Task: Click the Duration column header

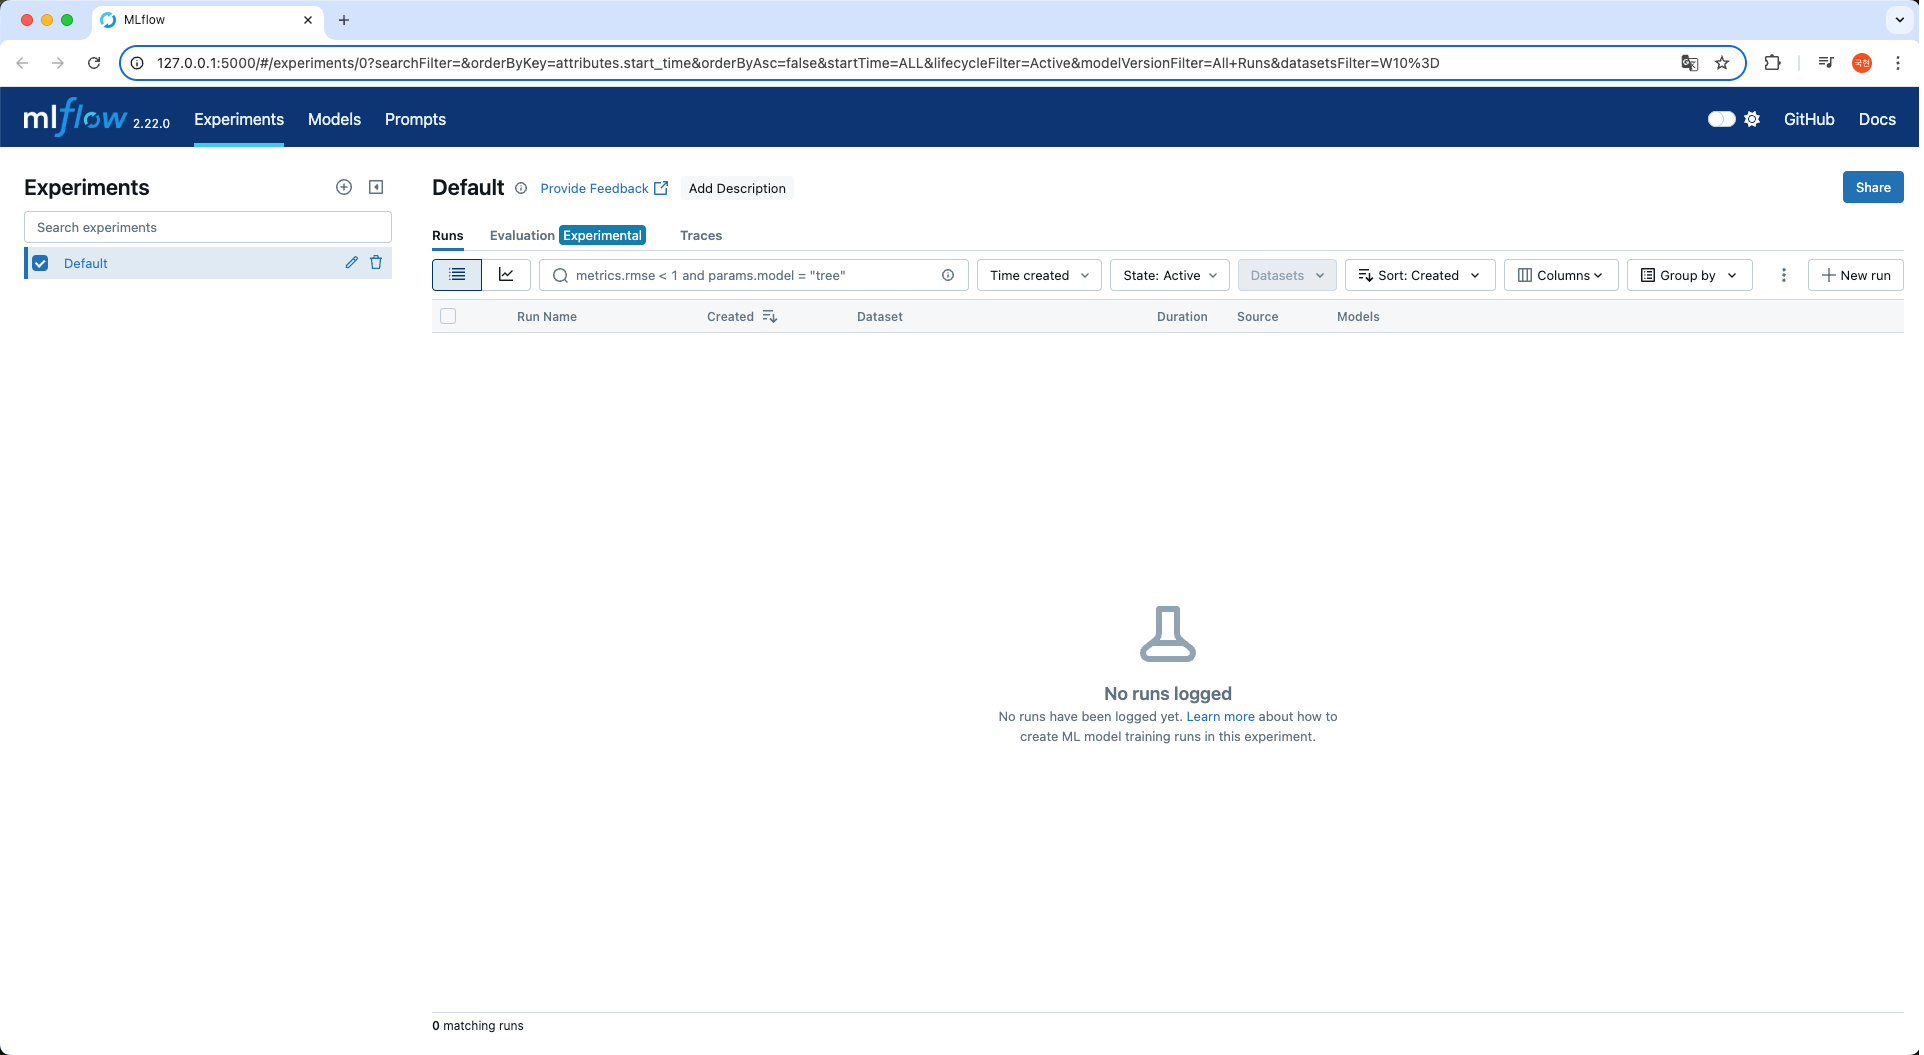Action: [x=1181, y=316]
